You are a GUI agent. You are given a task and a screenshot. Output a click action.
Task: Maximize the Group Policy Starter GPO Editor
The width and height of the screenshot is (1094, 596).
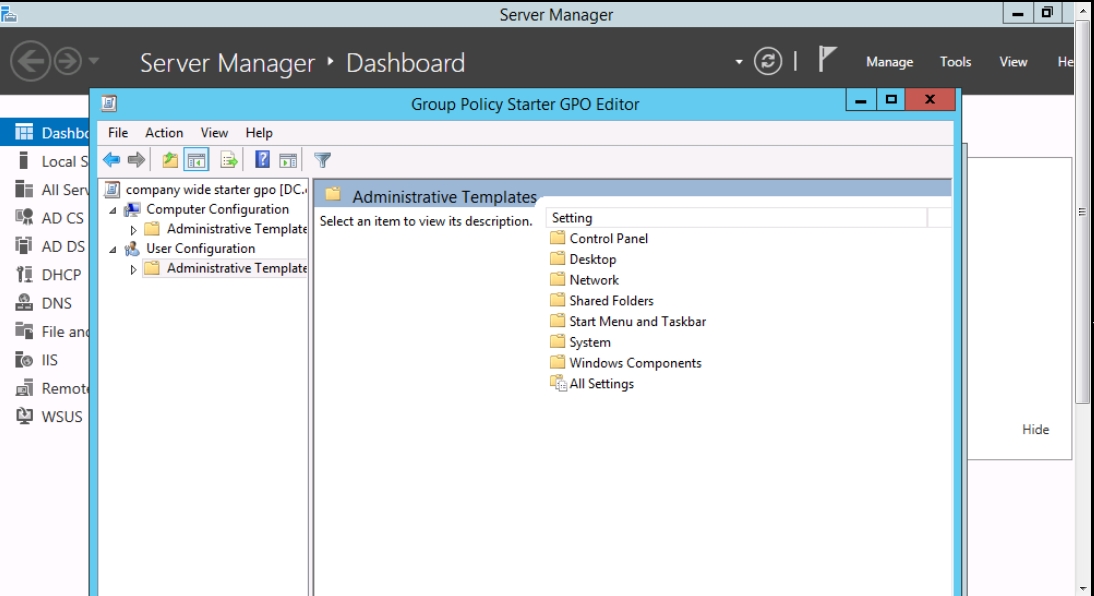pos(890,100)
